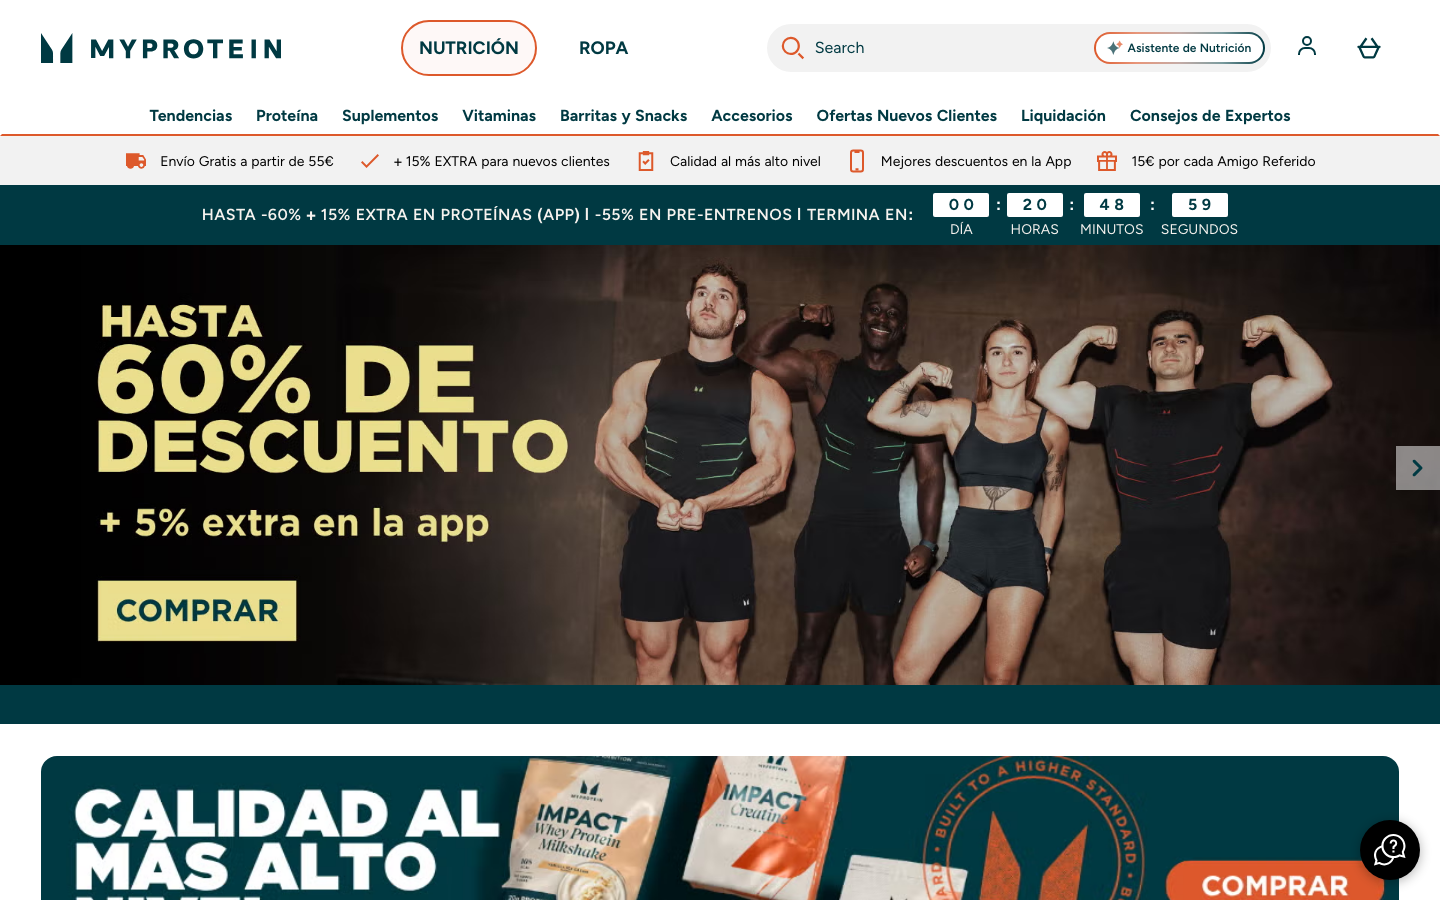The image size is (1440, 900).
Task: Focus the Search input field
Action: point(948,48)
